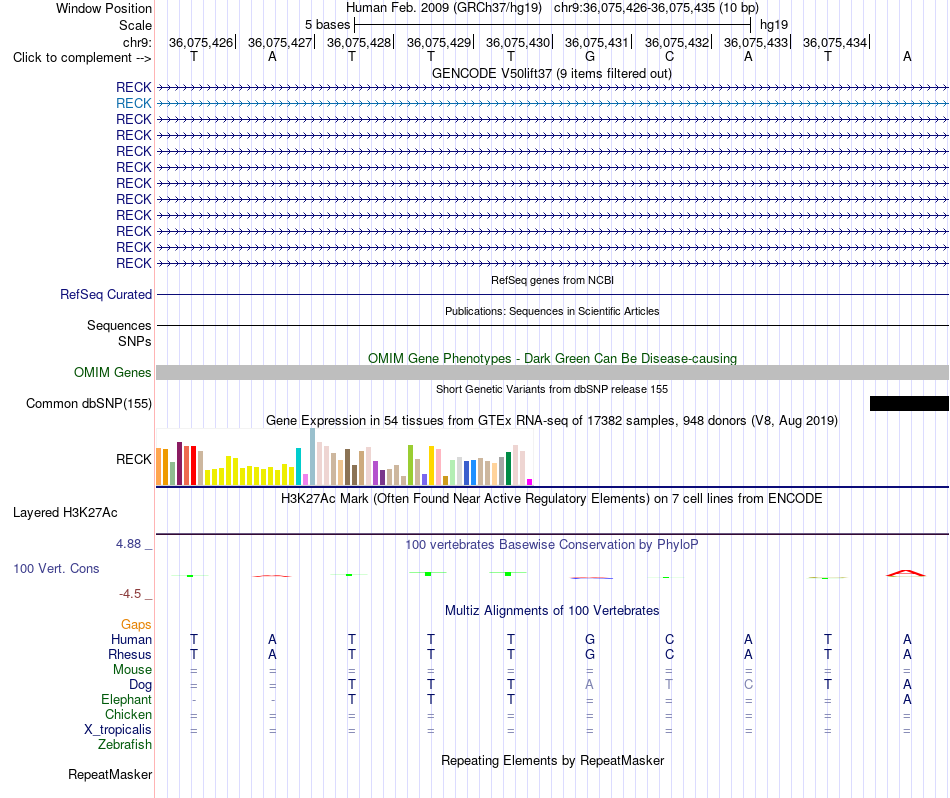The image size is (950, 798).
Task: Click the gray C in the Dog row
Action: coord(748,684)
